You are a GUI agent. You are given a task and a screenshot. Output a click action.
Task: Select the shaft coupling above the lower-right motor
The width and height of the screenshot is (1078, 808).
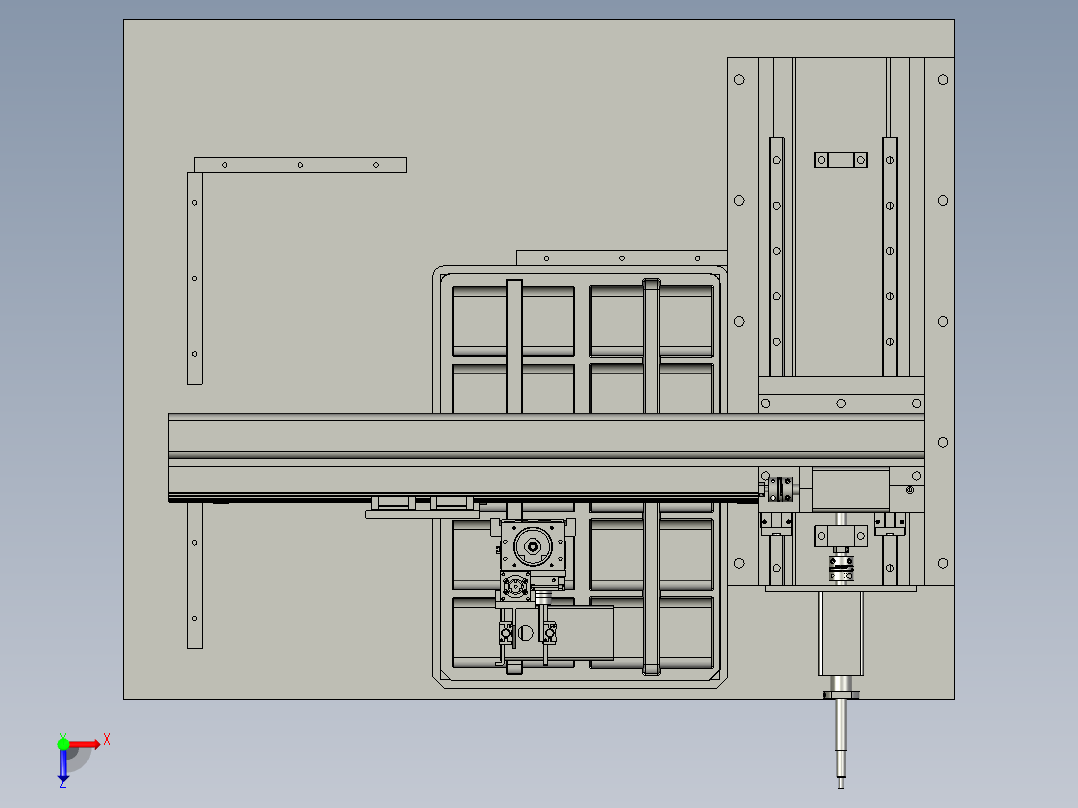pyautogui.click(x=841, y=569)
